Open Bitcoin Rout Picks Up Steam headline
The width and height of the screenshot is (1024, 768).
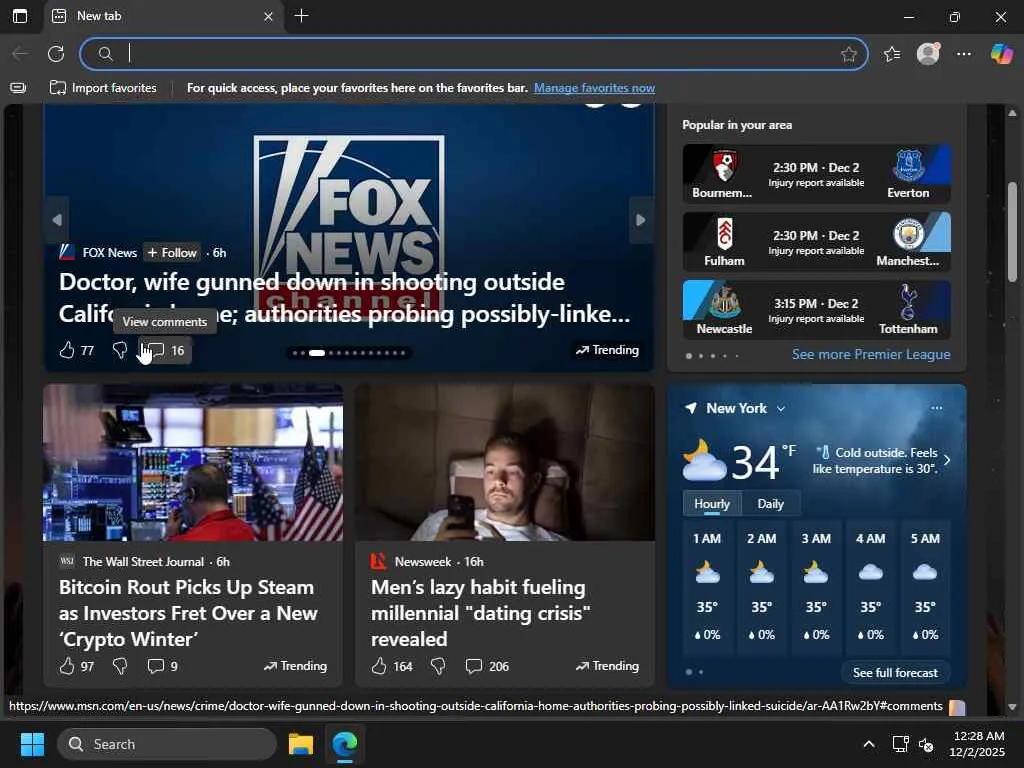coord(189,613)
